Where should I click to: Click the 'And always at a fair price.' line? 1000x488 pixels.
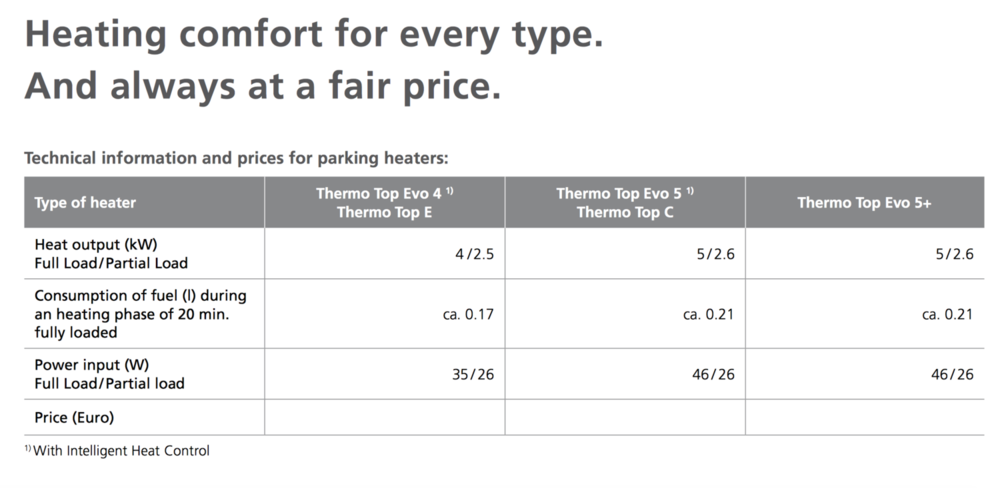(x=261, y=85)
